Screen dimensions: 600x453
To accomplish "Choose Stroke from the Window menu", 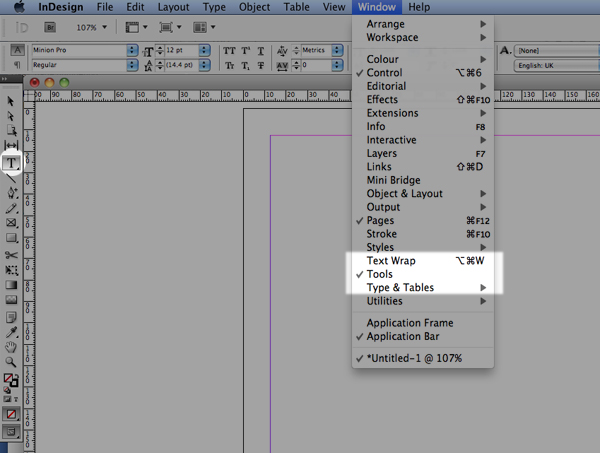I will click(423, 234).
